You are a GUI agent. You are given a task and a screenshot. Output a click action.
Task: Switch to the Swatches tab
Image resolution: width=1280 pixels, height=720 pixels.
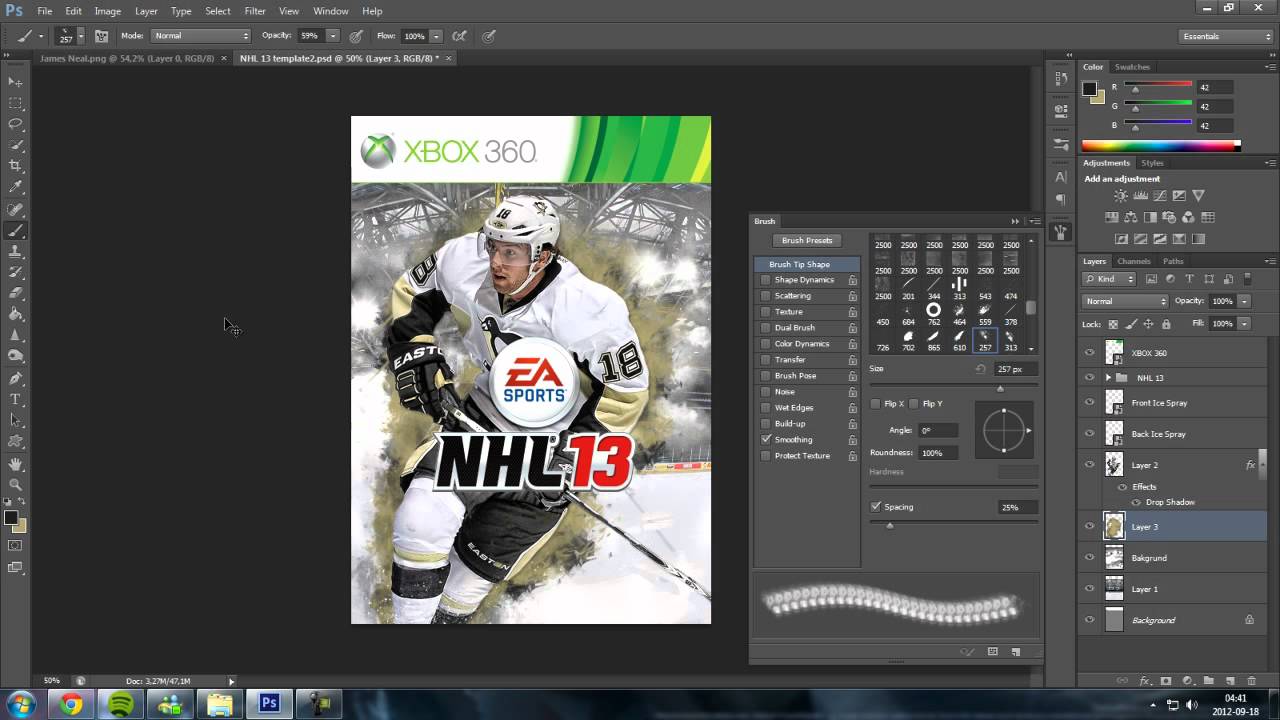[1132, 67]
